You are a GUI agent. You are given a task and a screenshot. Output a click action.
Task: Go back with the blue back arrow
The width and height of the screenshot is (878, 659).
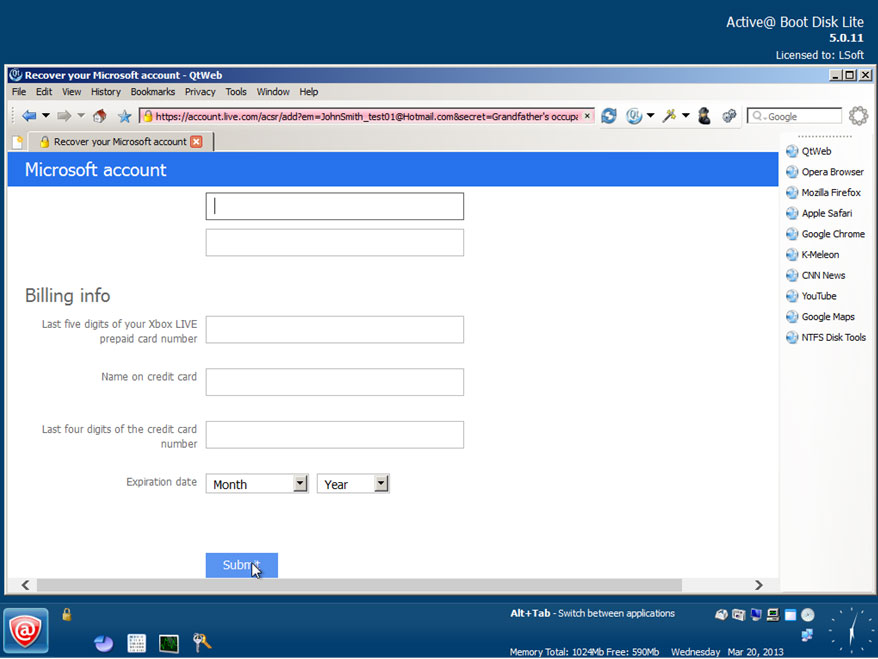coord(29,116)
